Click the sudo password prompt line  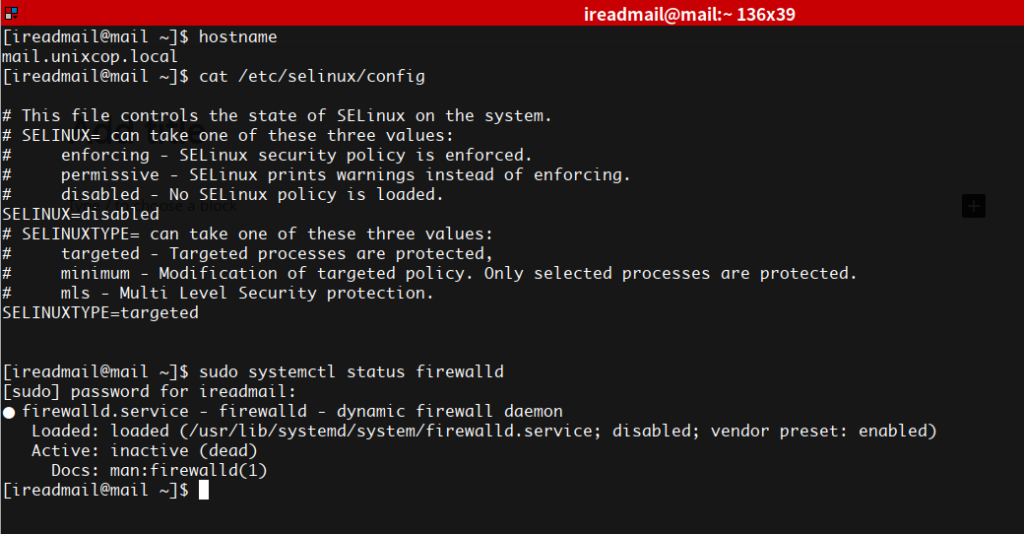pos(149,392)
